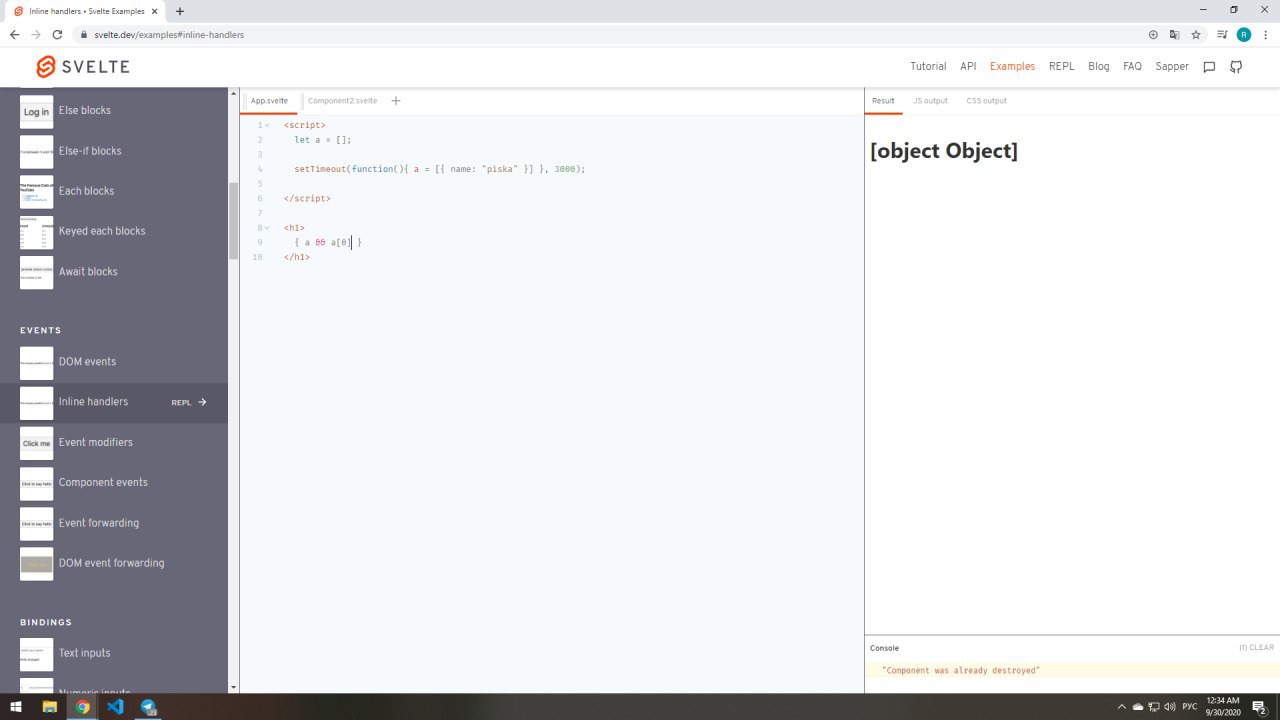Go back with the browser back arrow
The width and height of the screenshot is (1280, 720).
click(14, 34)
